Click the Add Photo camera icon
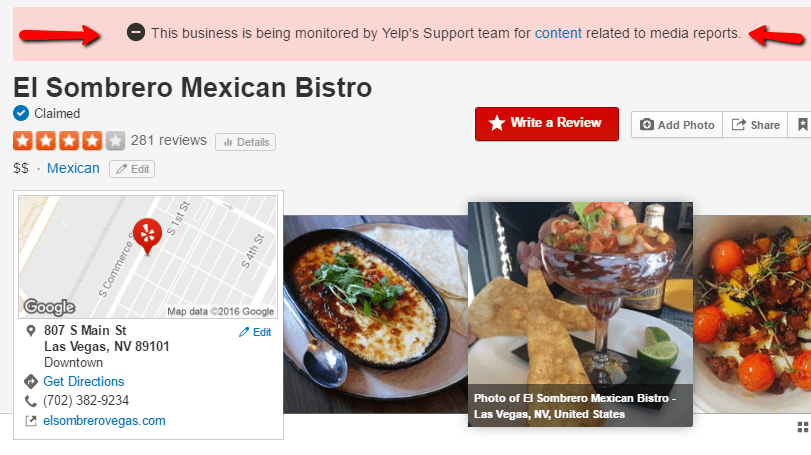 (647, 125)
